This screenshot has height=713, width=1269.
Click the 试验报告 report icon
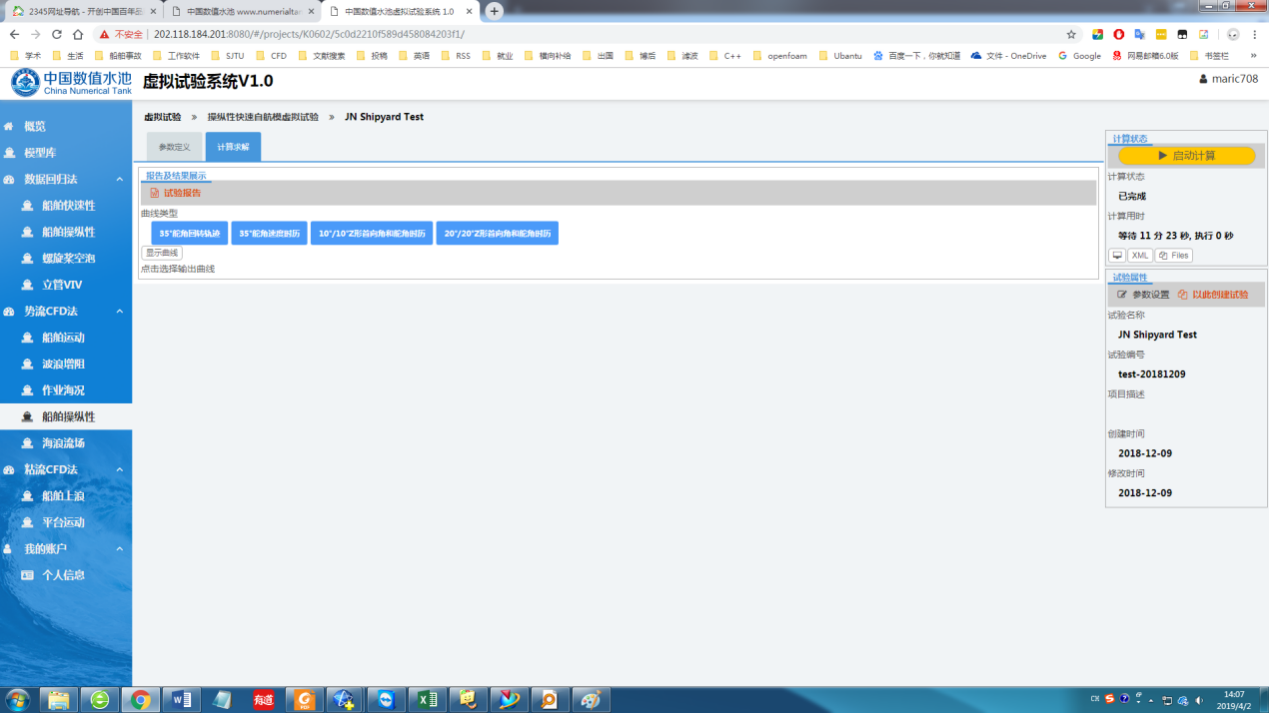coord(154,193)
